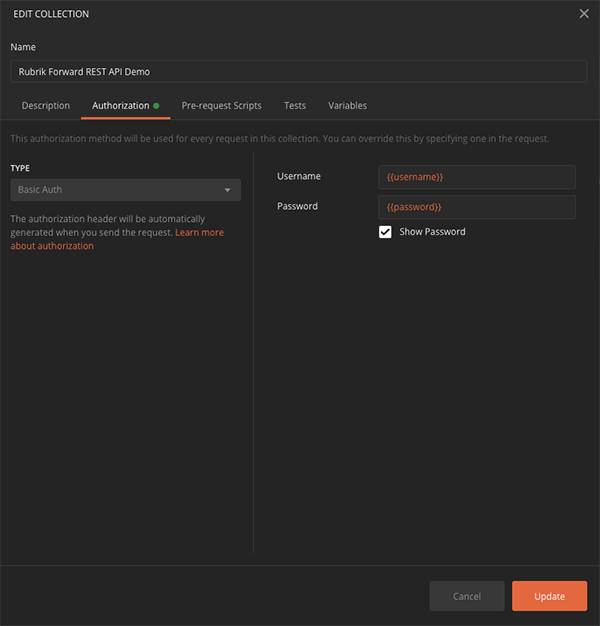Open the Pre-request Scripts tab
This screenshot has height=626, width=600.
[222, 105]
